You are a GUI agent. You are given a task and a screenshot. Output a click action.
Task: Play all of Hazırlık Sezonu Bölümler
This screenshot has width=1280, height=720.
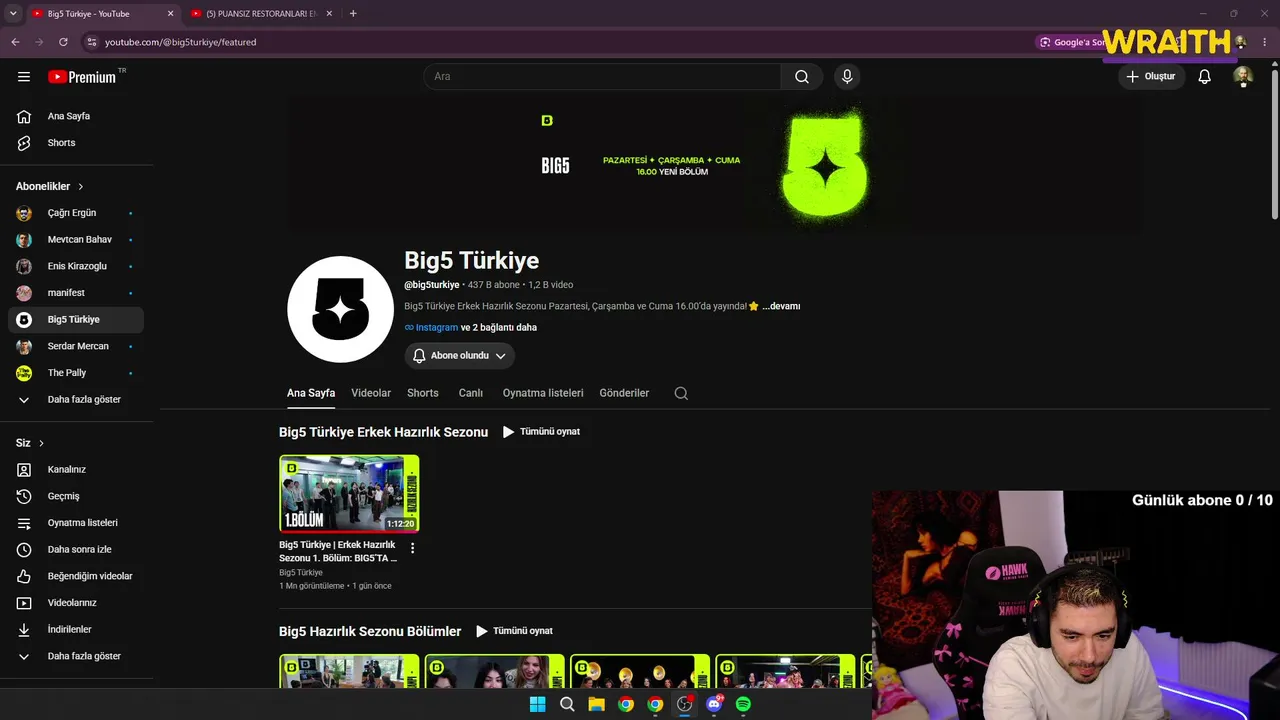pos(514,631)
